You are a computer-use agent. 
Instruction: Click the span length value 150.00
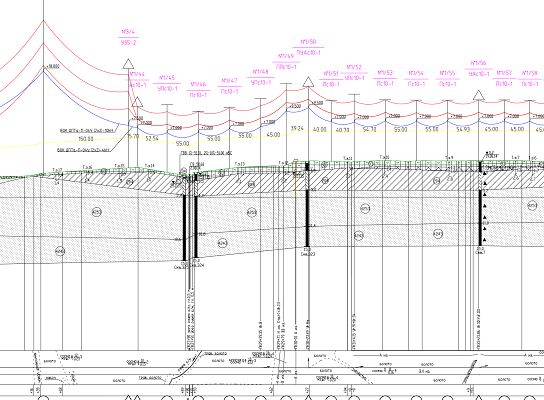click(x=86, y=139)
